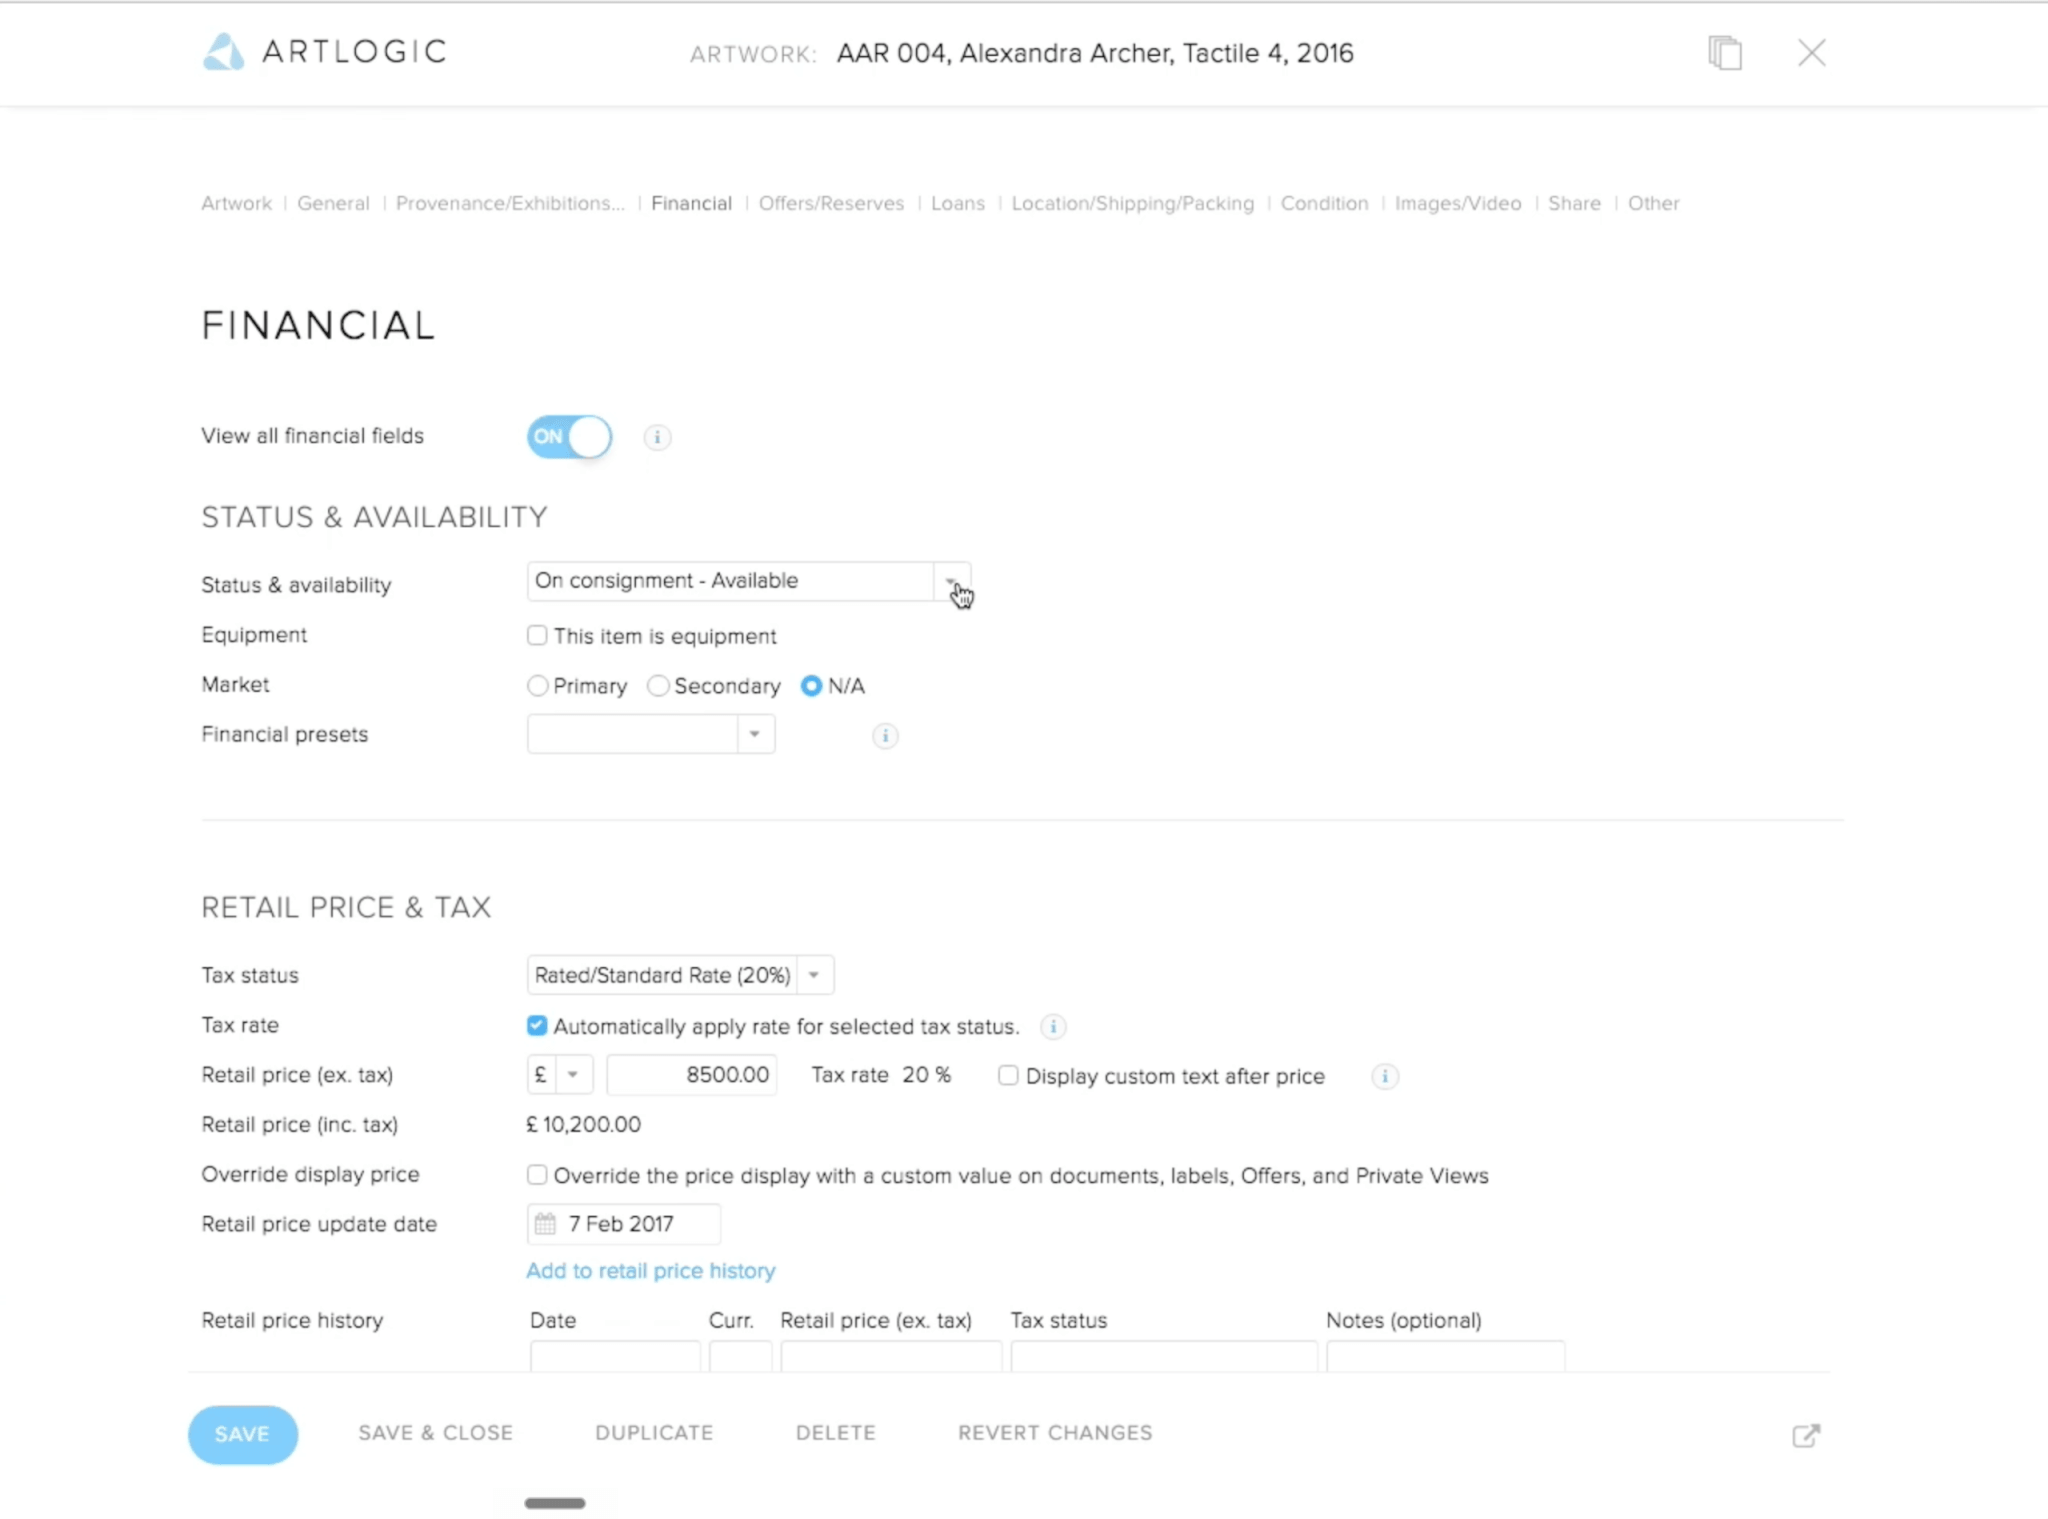Select Secondary market radio button
This screenshot has width=2048, height=1519.
658,686
